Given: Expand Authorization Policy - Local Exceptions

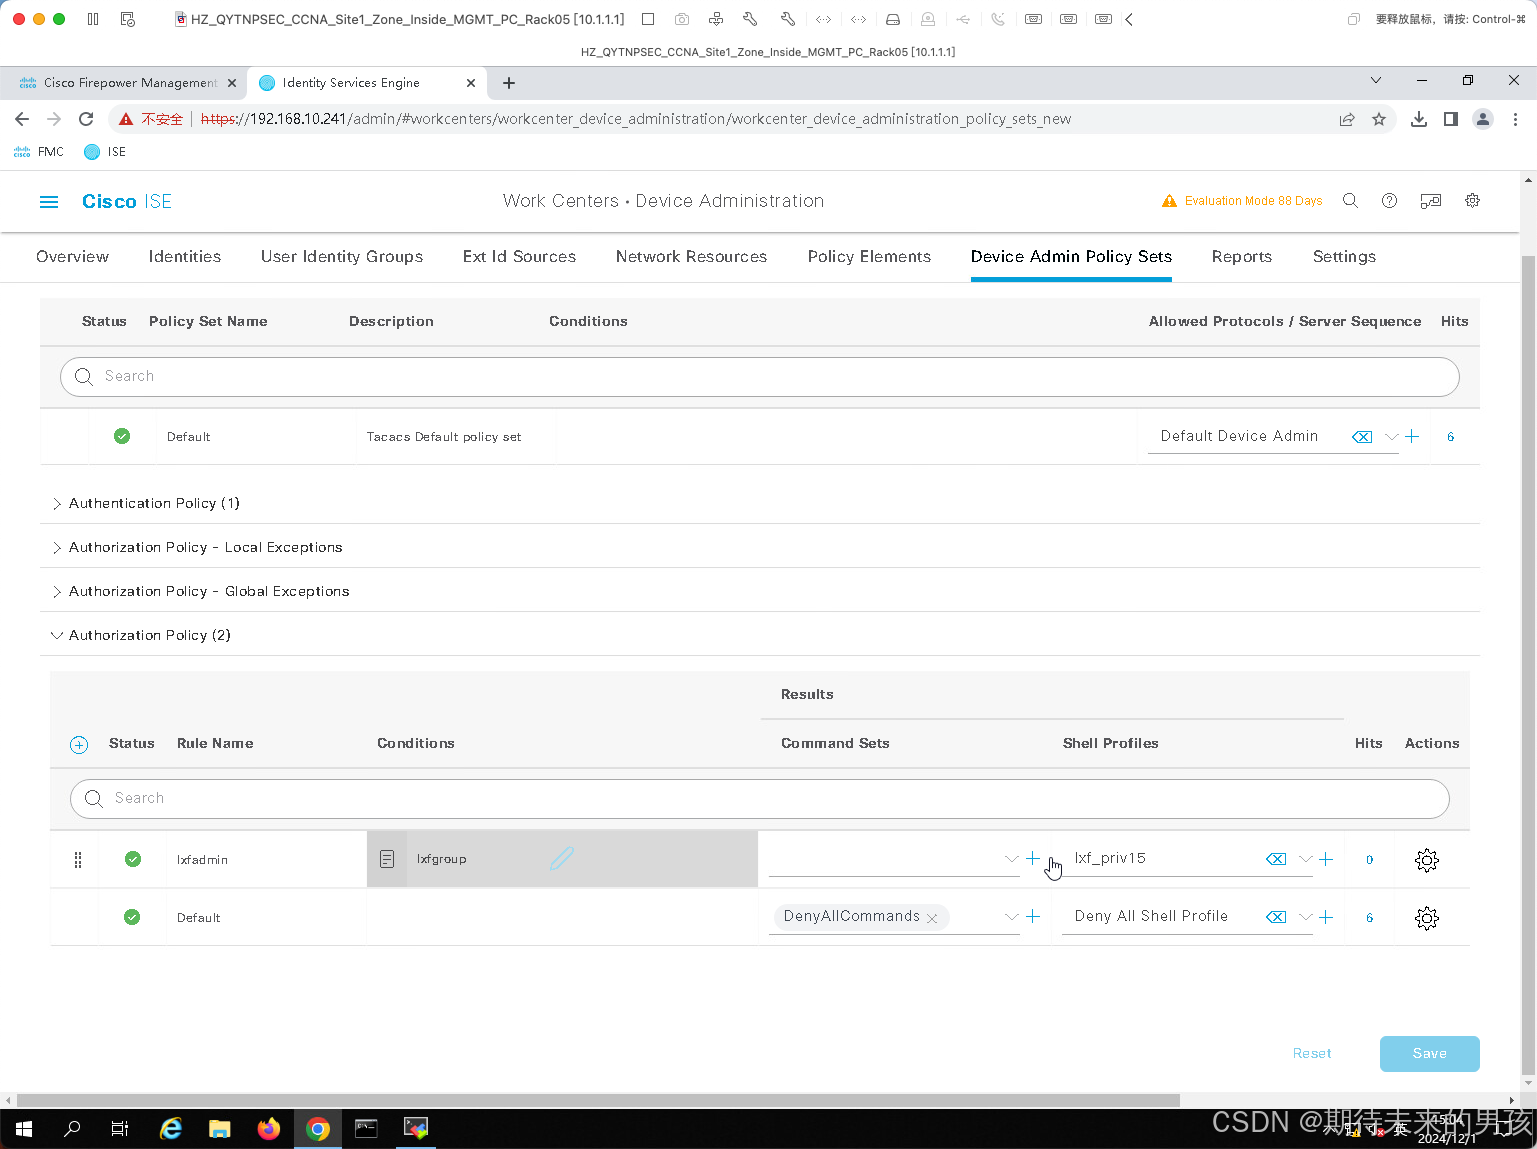Looking at the screenshot, I should 57,548.
